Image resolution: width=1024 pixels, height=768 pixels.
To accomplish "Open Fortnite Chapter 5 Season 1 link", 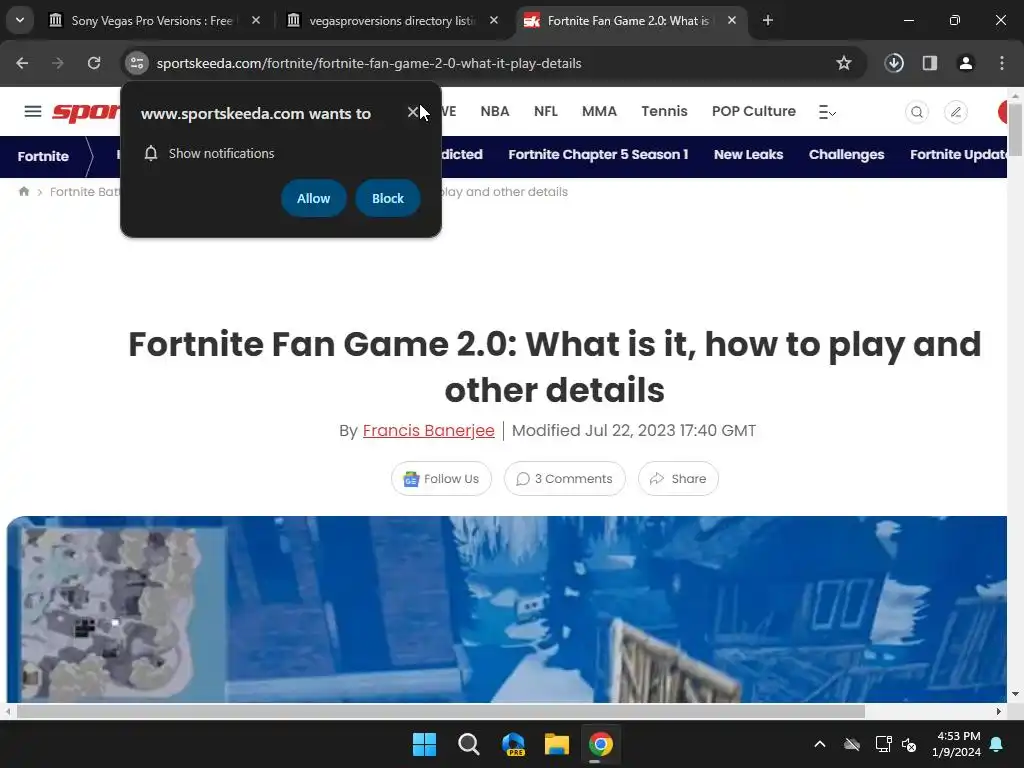I will (598, 155).
